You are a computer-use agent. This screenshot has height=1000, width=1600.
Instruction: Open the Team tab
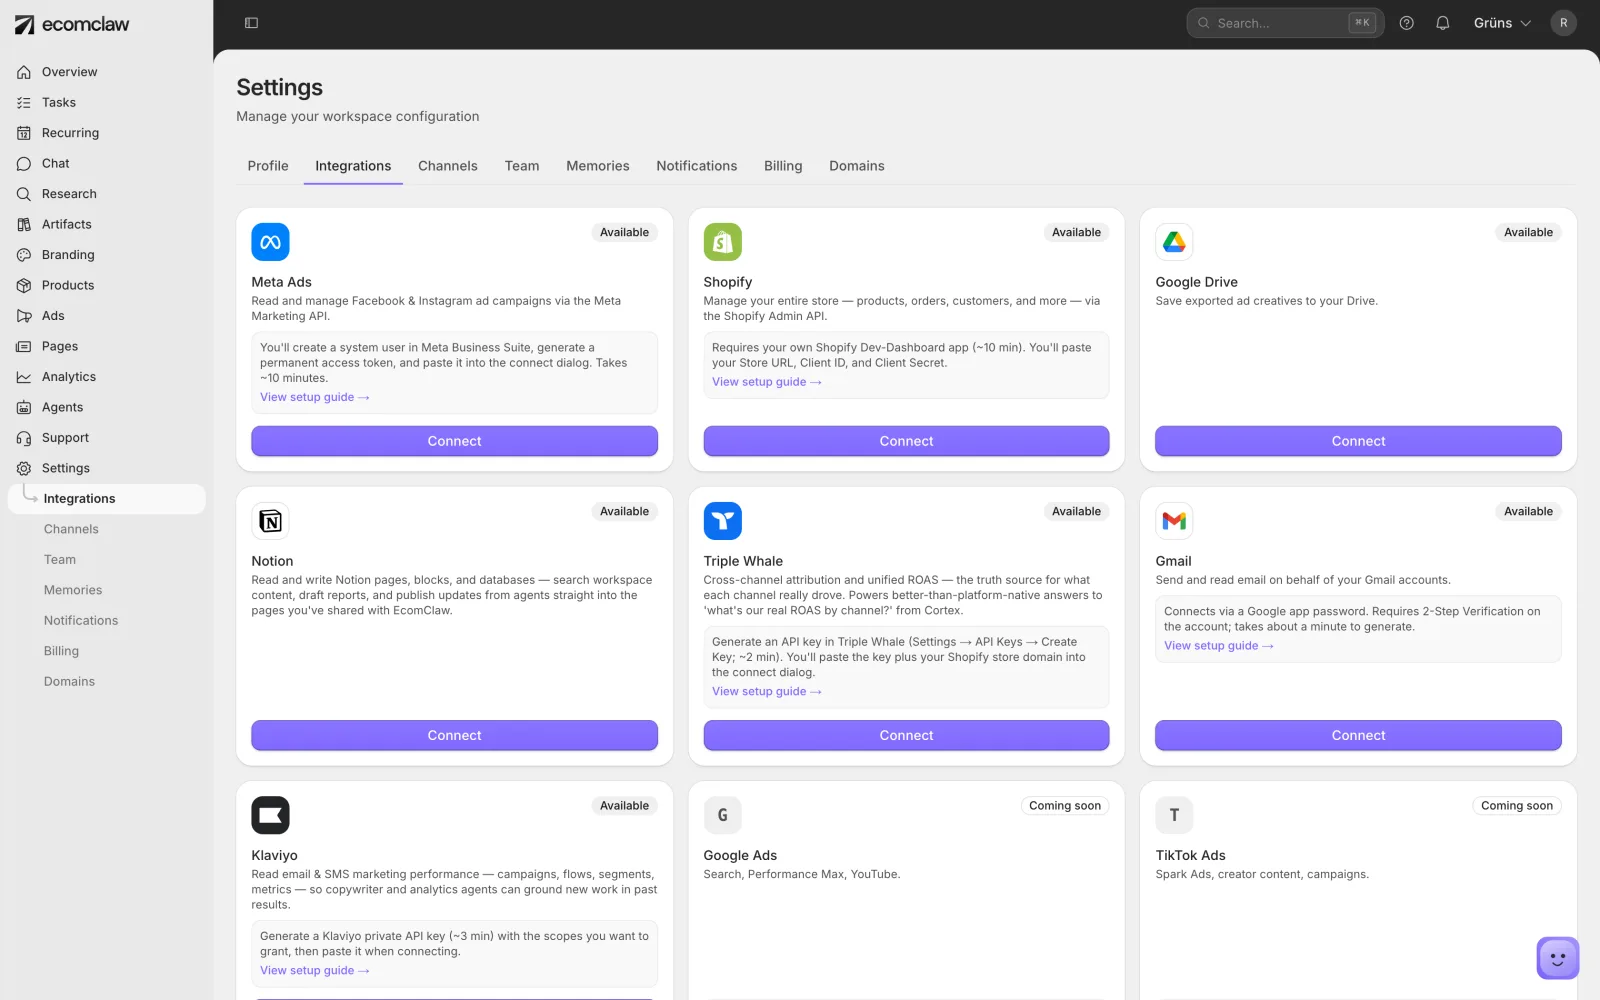pyautogui.click(x=522, y=166)
